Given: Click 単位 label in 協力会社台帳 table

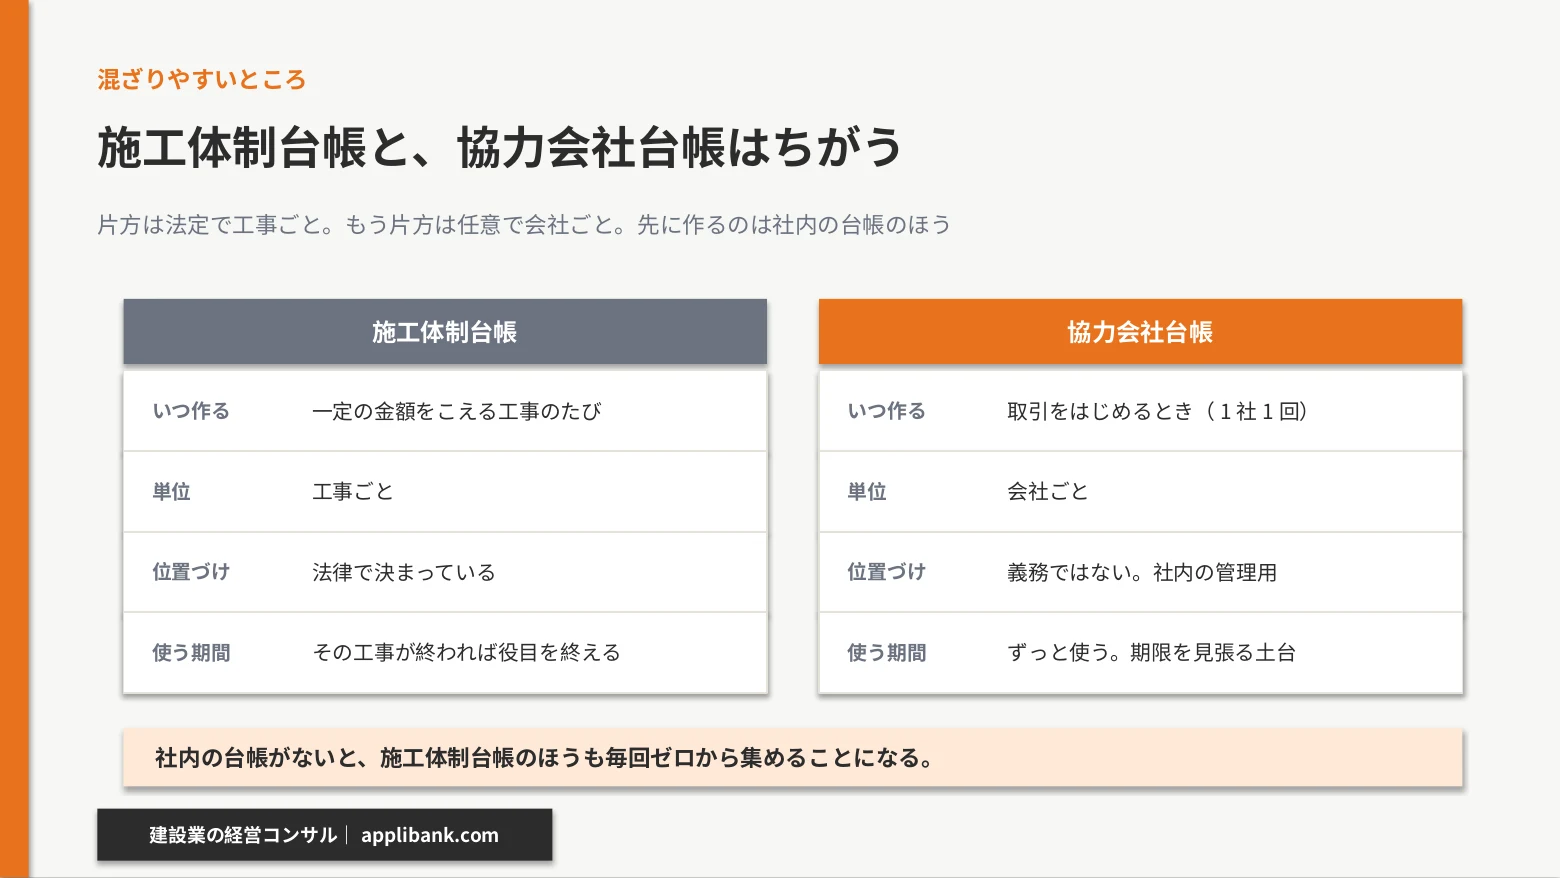Looking at the screenshot, I should click(867, 492).
